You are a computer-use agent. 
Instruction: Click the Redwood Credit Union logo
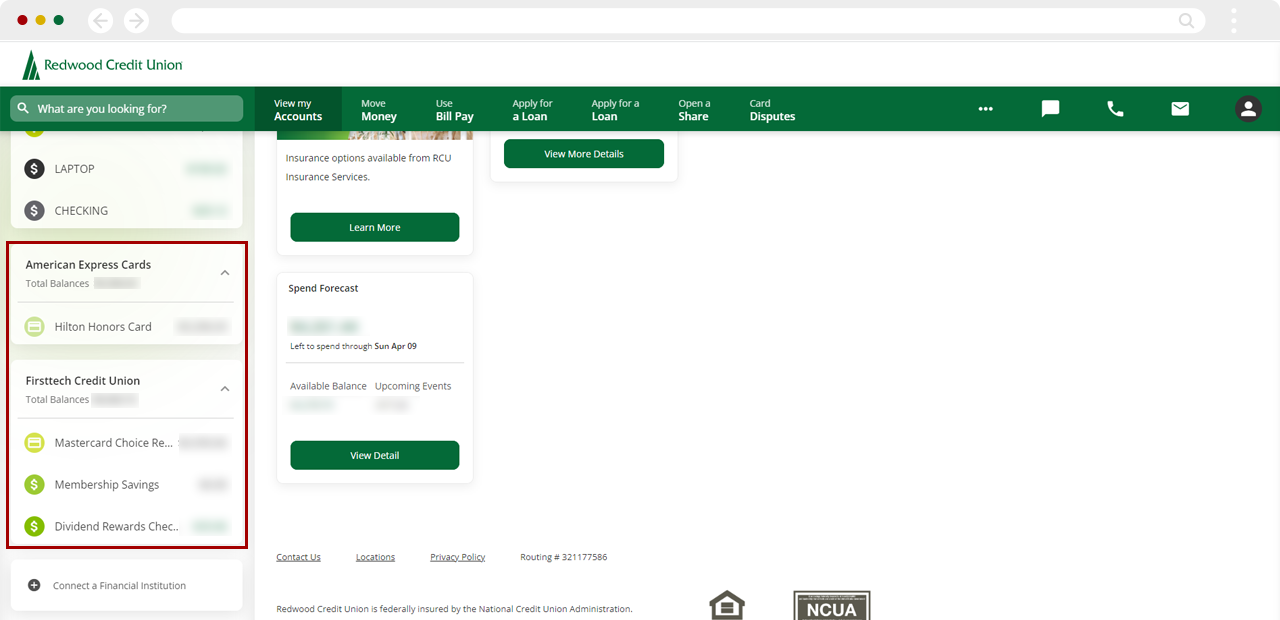coord(102,65)
